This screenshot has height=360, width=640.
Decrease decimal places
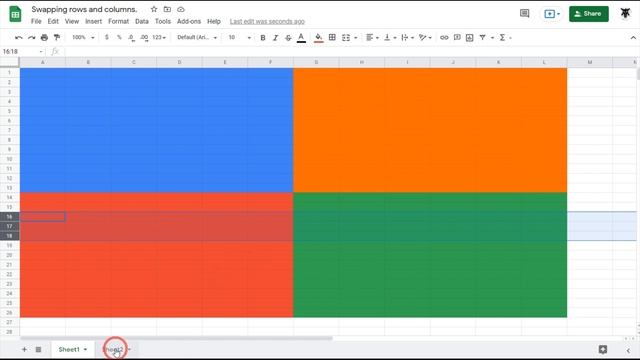tap(131, 38)
